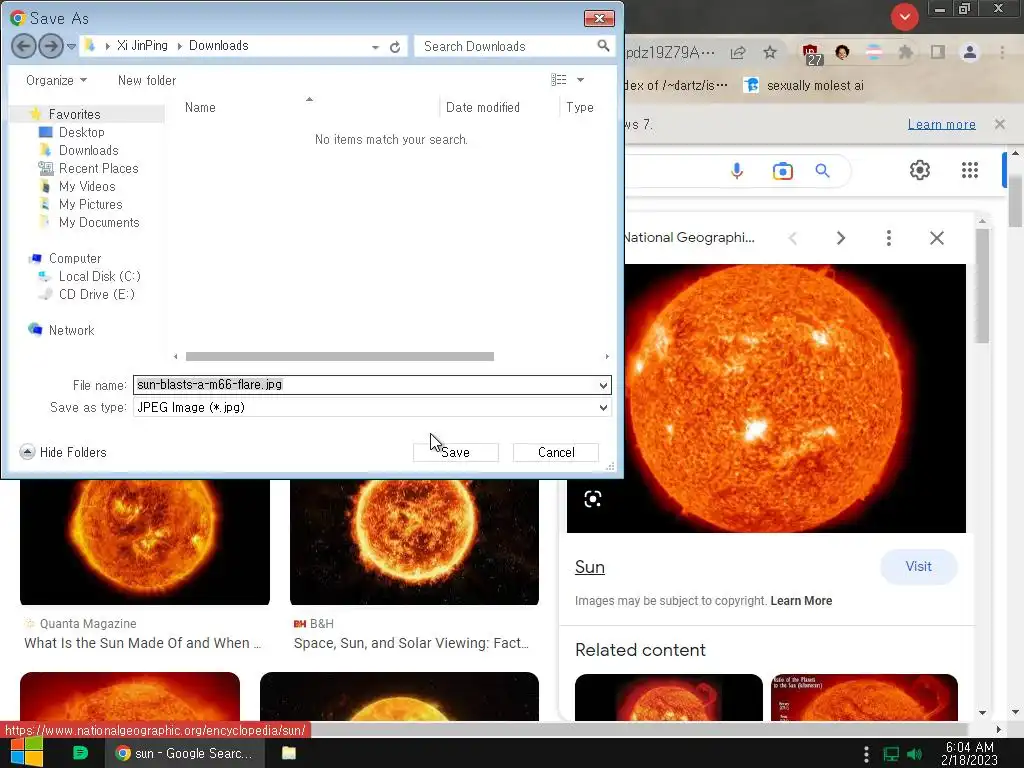Sort by Date modified column
The height and width of the screenshot is (768, 1024).
[483, 107]
